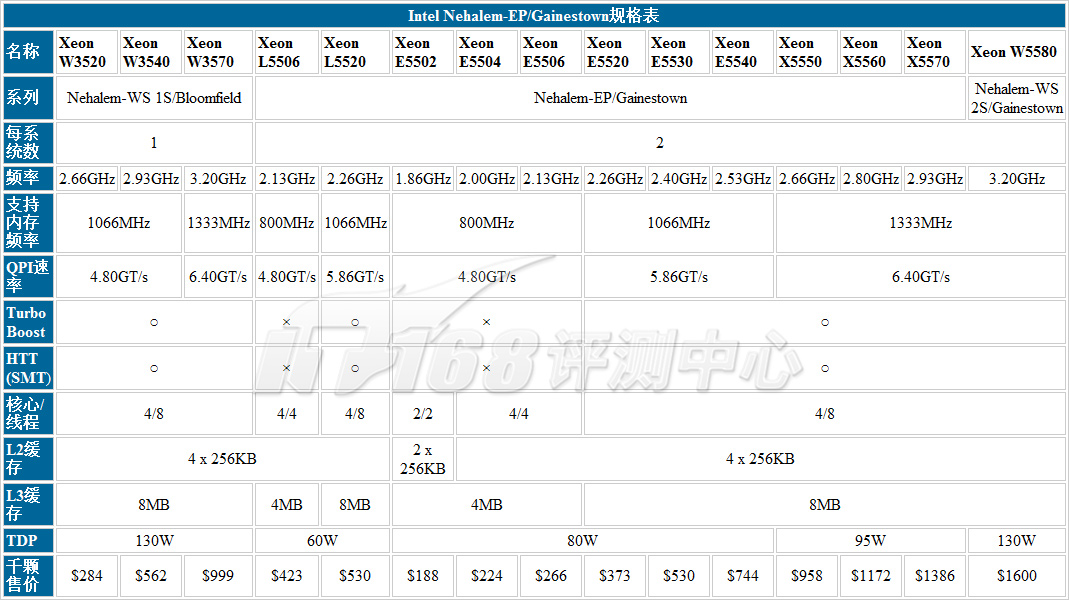
Task: Select the "Xeon W3570" name cell
Action: [x=218, y=52]
